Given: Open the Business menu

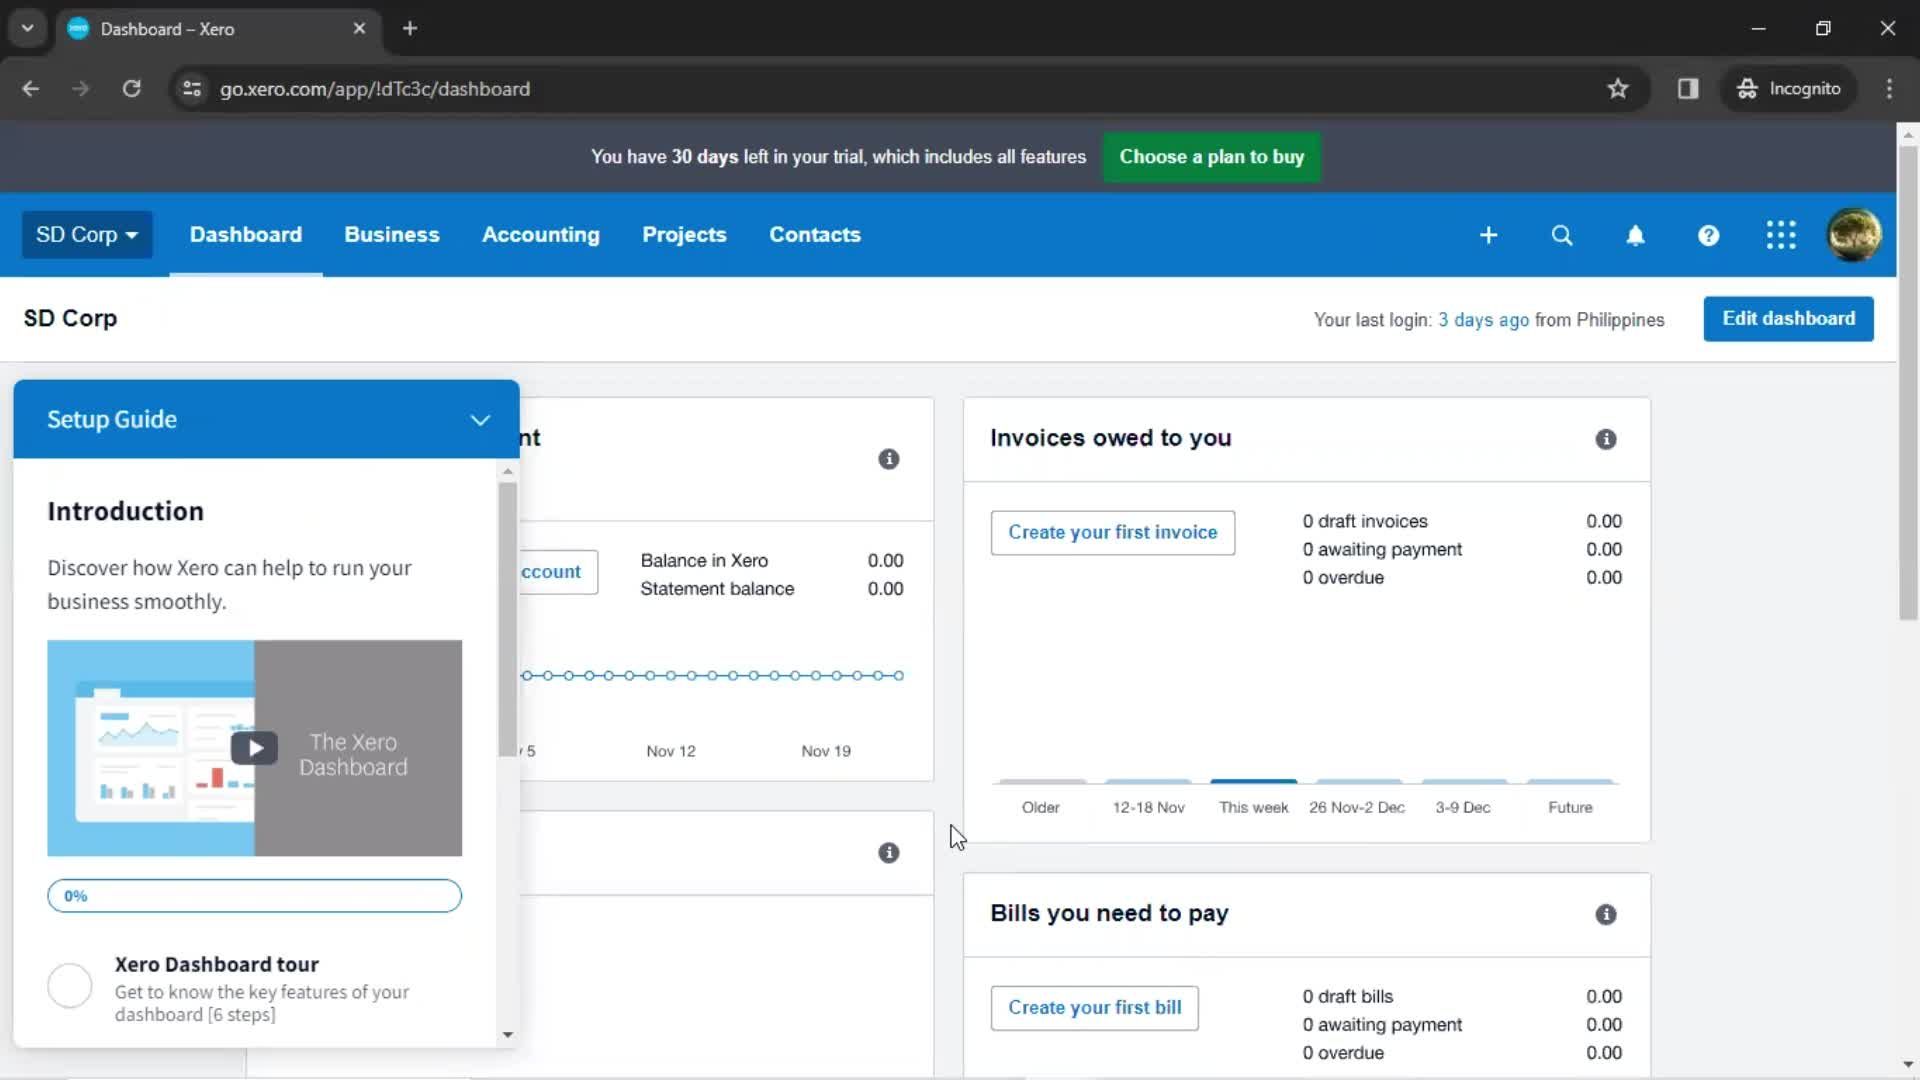Looking at the screenshot, I should pos(392,235).
